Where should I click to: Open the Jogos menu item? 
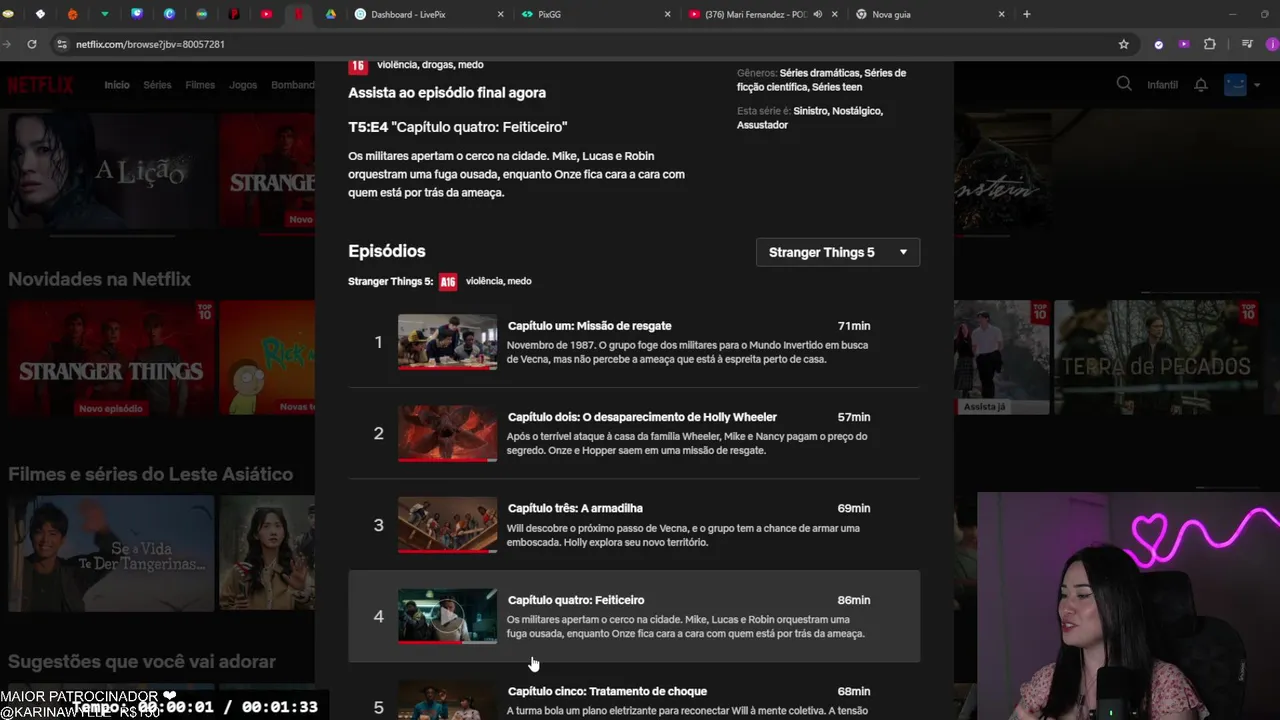pyautogui.click(x=243, y=85)
